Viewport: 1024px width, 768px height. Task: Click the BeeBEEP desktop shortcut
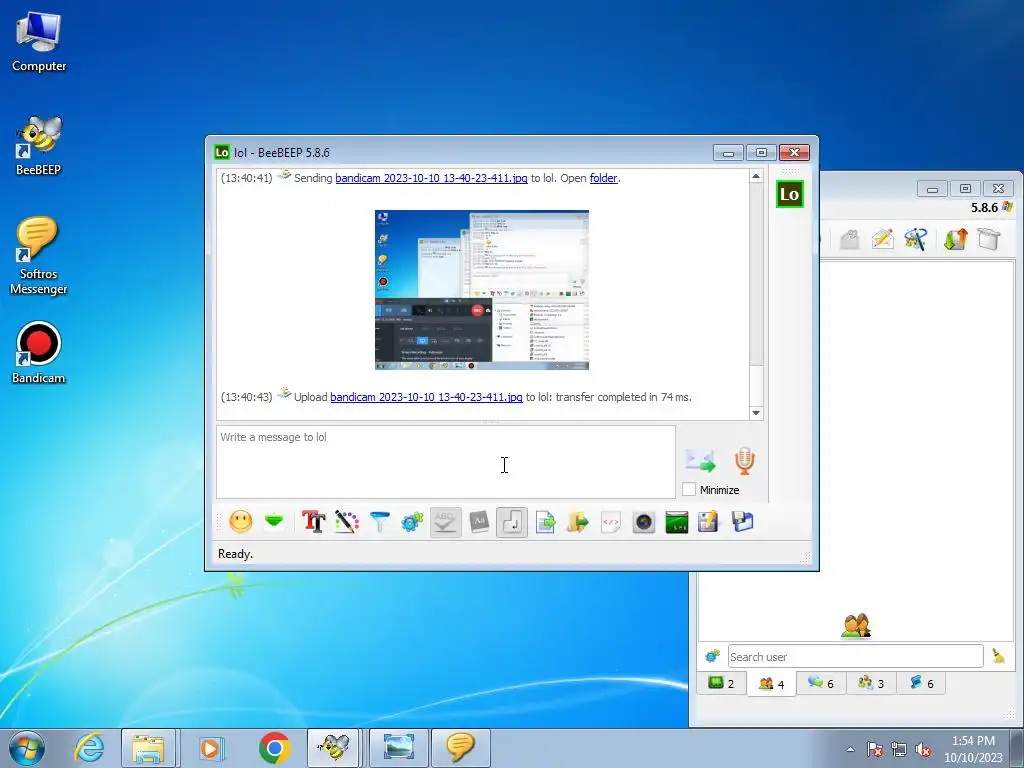pyautogui.click(x=39, y=146)
